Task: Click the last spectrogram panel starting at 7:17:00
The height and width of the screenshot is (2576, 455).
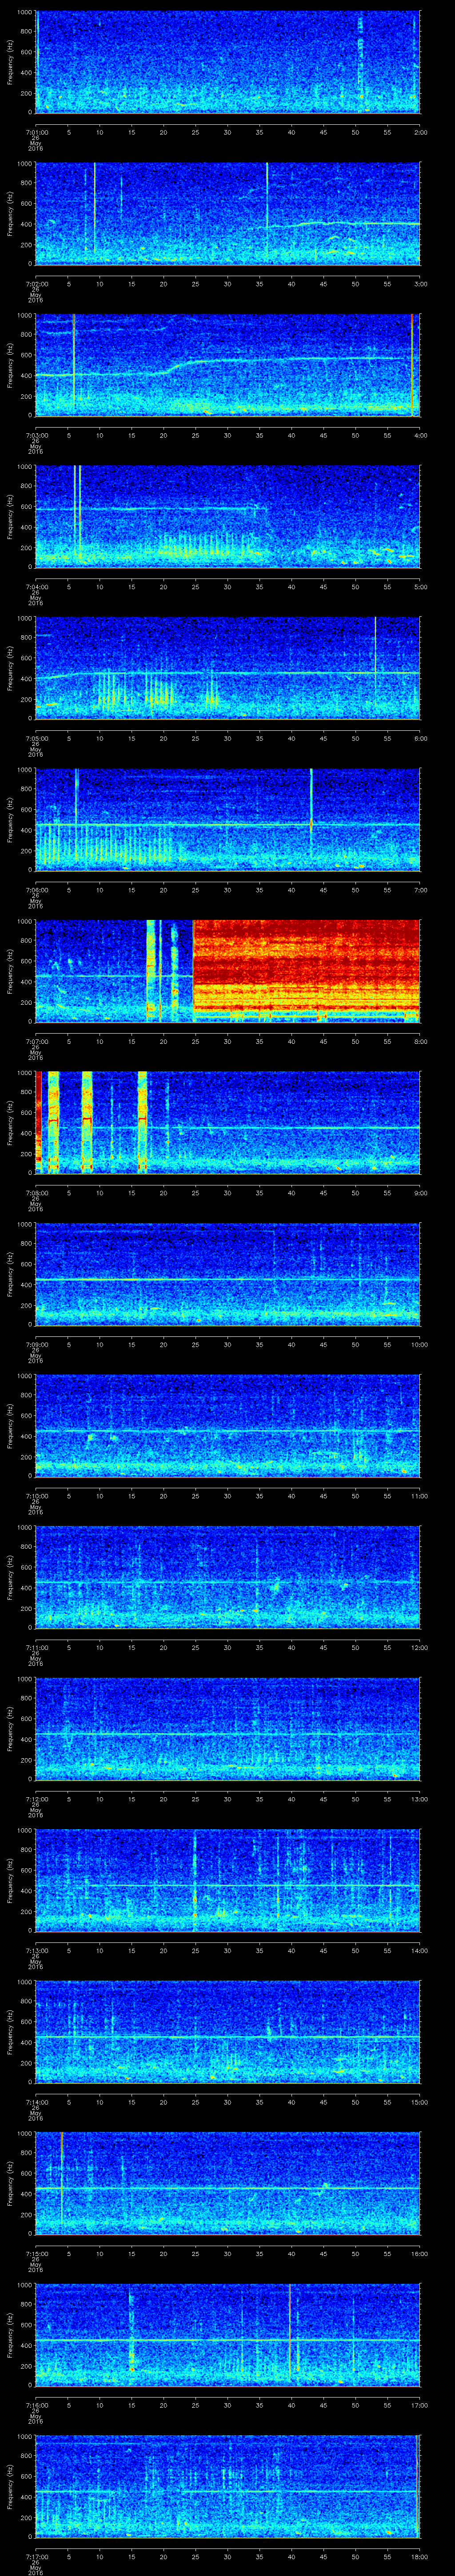Action: (x=227, y=2486)
